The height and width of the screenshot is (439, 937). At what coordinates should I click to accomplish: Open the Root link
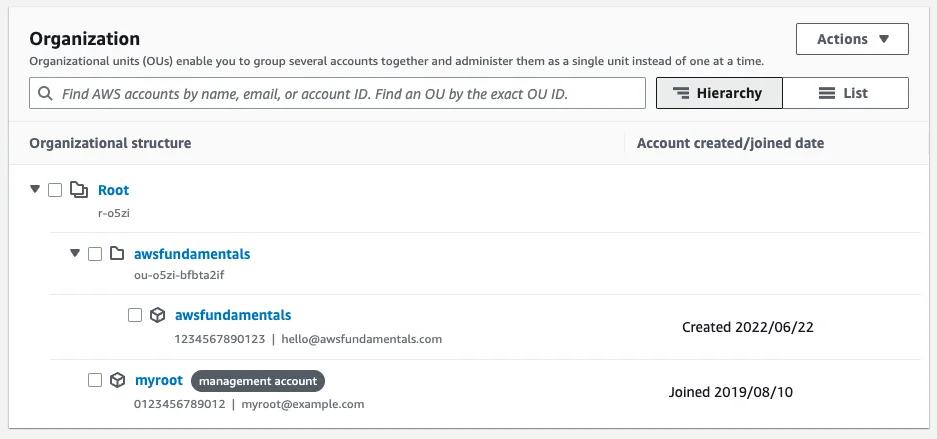(113, 190)
